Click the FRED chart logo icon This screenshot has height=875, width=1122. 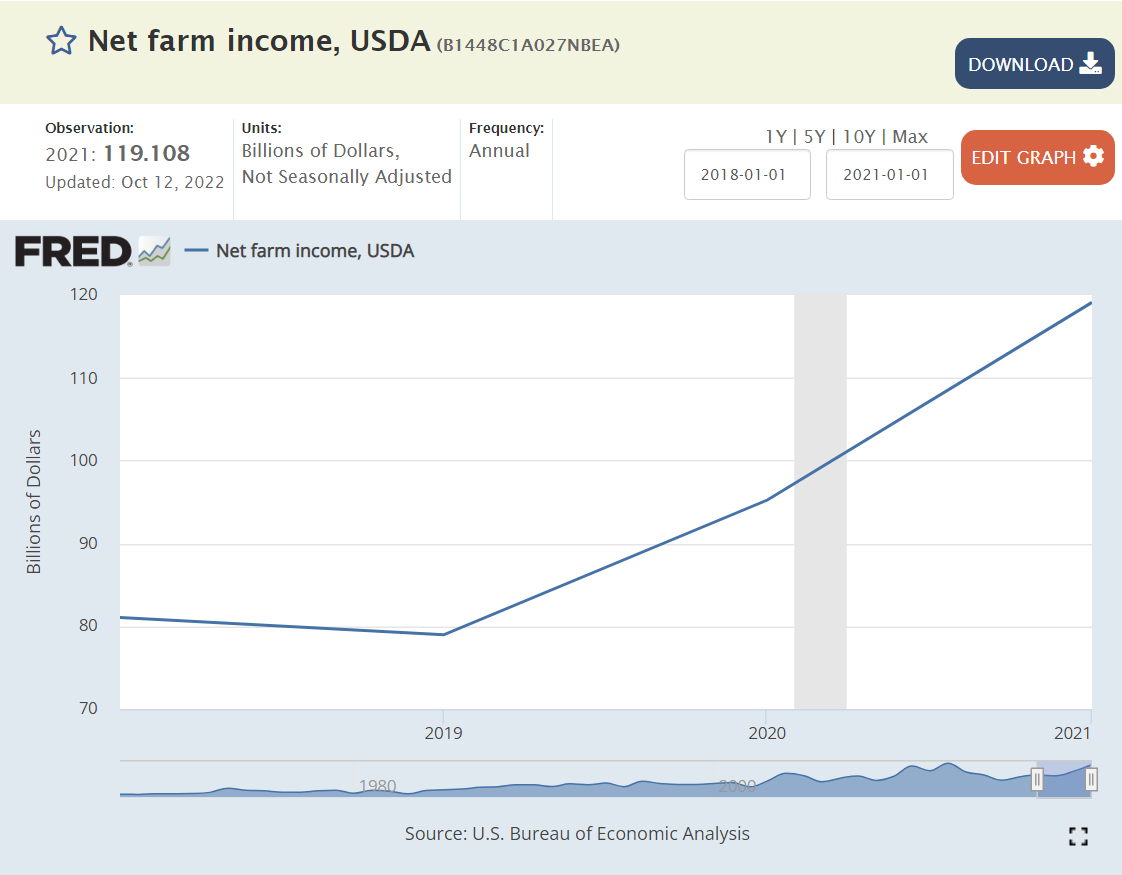point(154,251)
